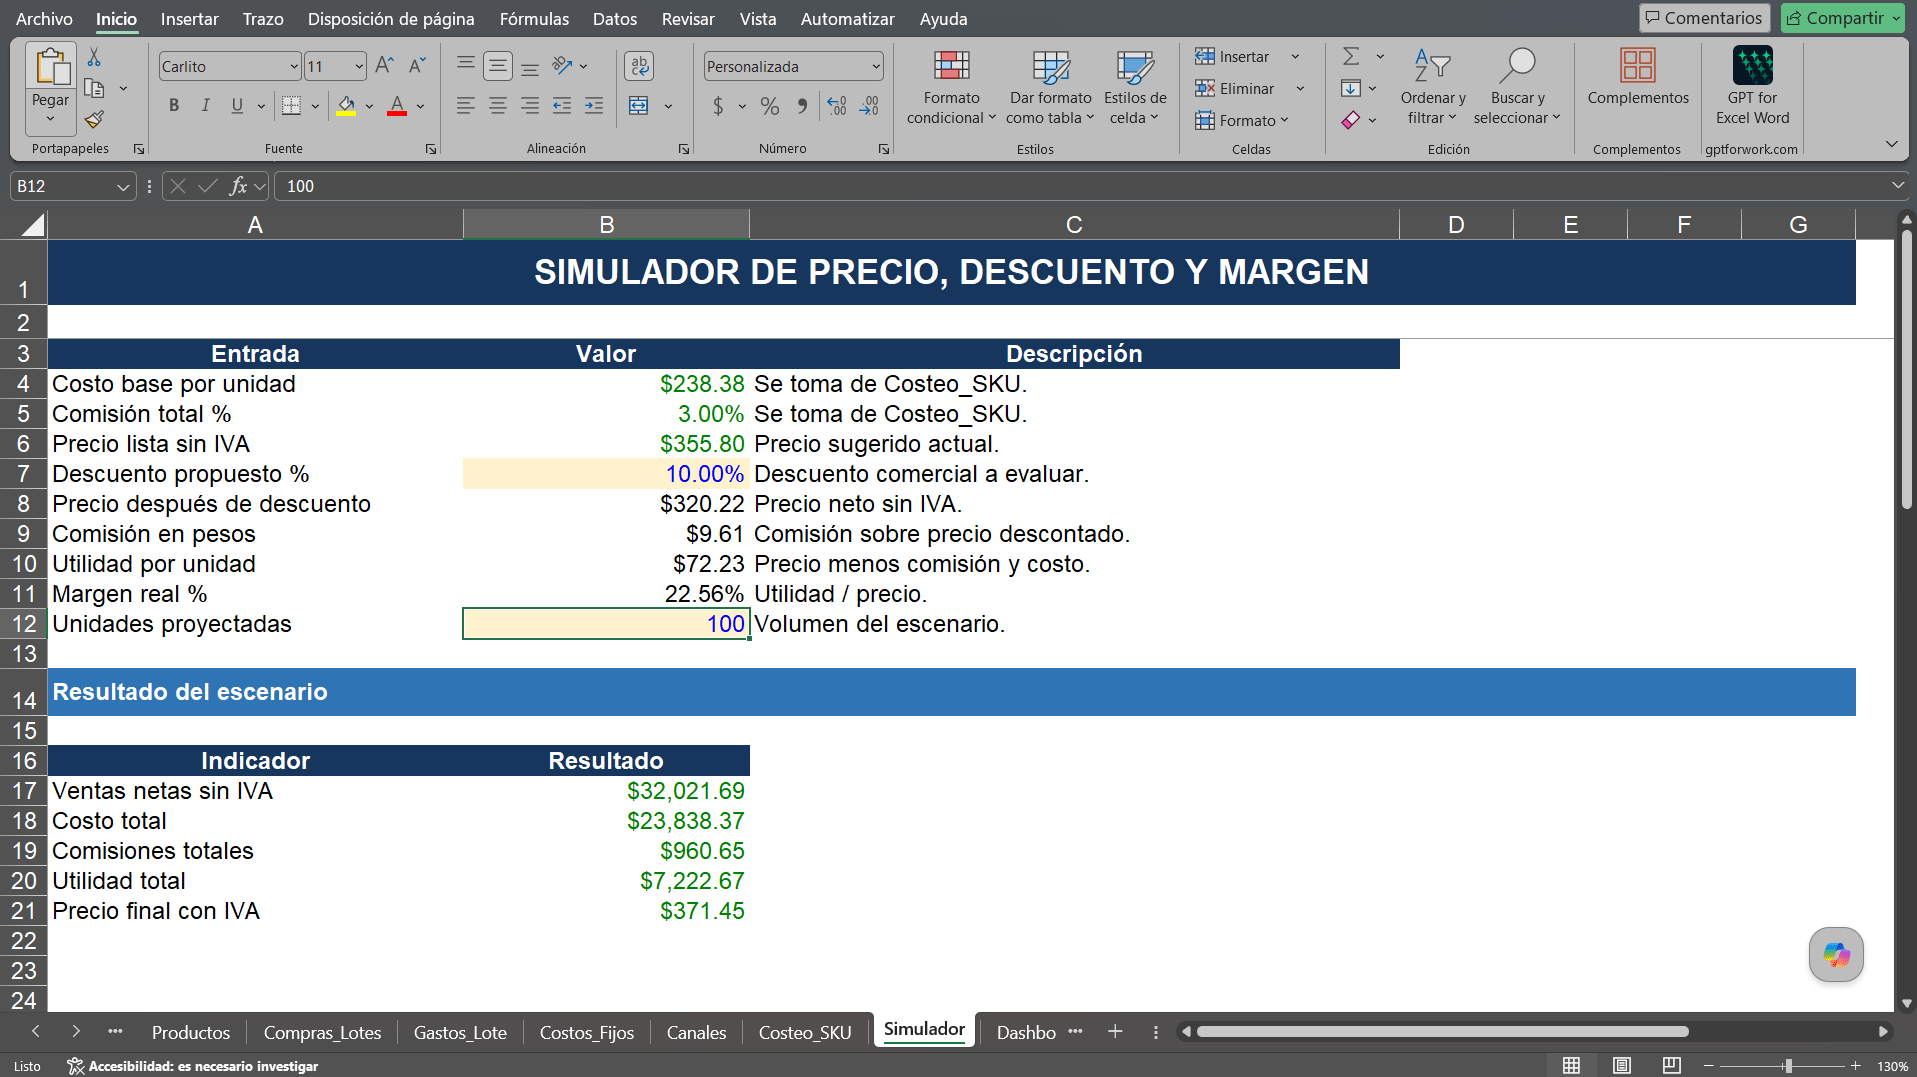Click Decrease Indent icon

coord(562,105)
